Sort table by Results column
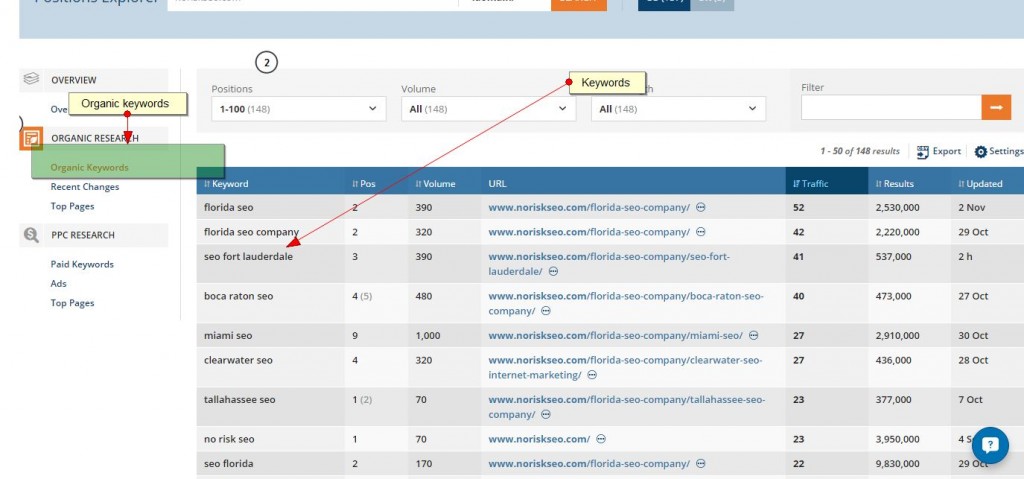The height and width of the screenshot is (479, 1024). [x=894, y=184]
